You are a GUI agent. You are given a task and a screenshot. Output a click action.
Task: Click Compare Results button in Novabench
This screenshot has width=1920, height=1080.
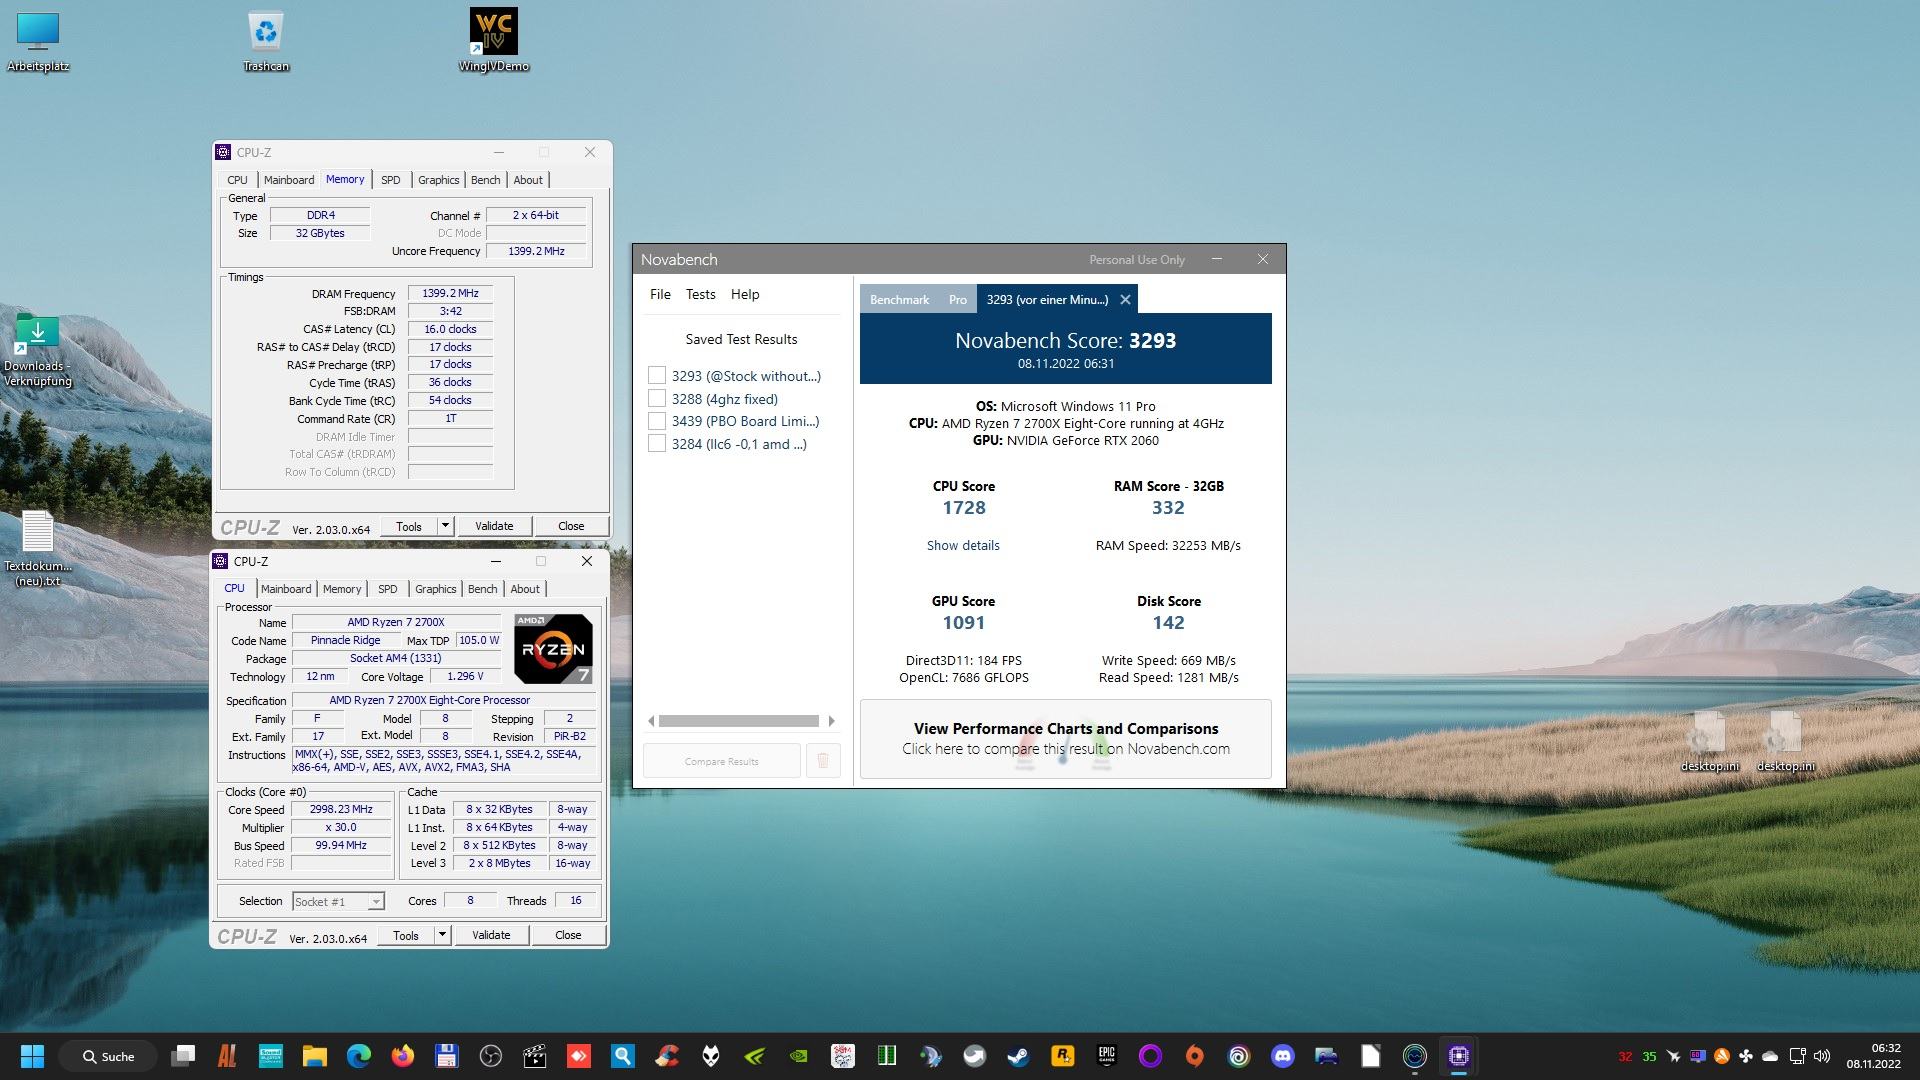(722, 761)
